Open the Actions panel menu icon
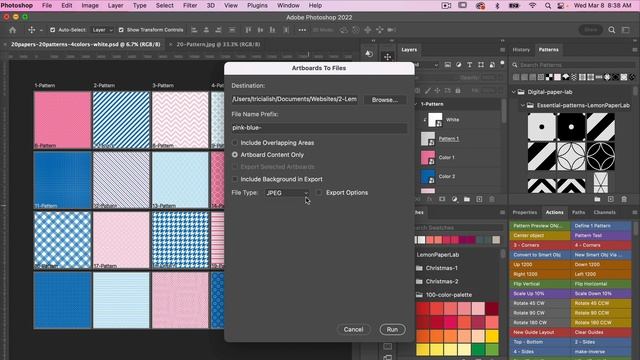This screenshot has width=640, height=360. pos(635,212)
